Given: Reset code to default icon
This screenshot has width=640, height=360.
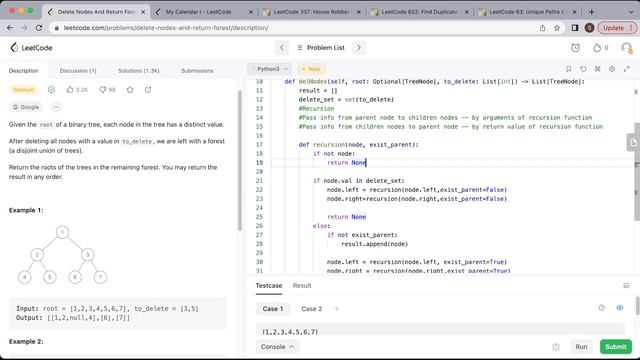Looking at the screenshot, I should (583, 69).
